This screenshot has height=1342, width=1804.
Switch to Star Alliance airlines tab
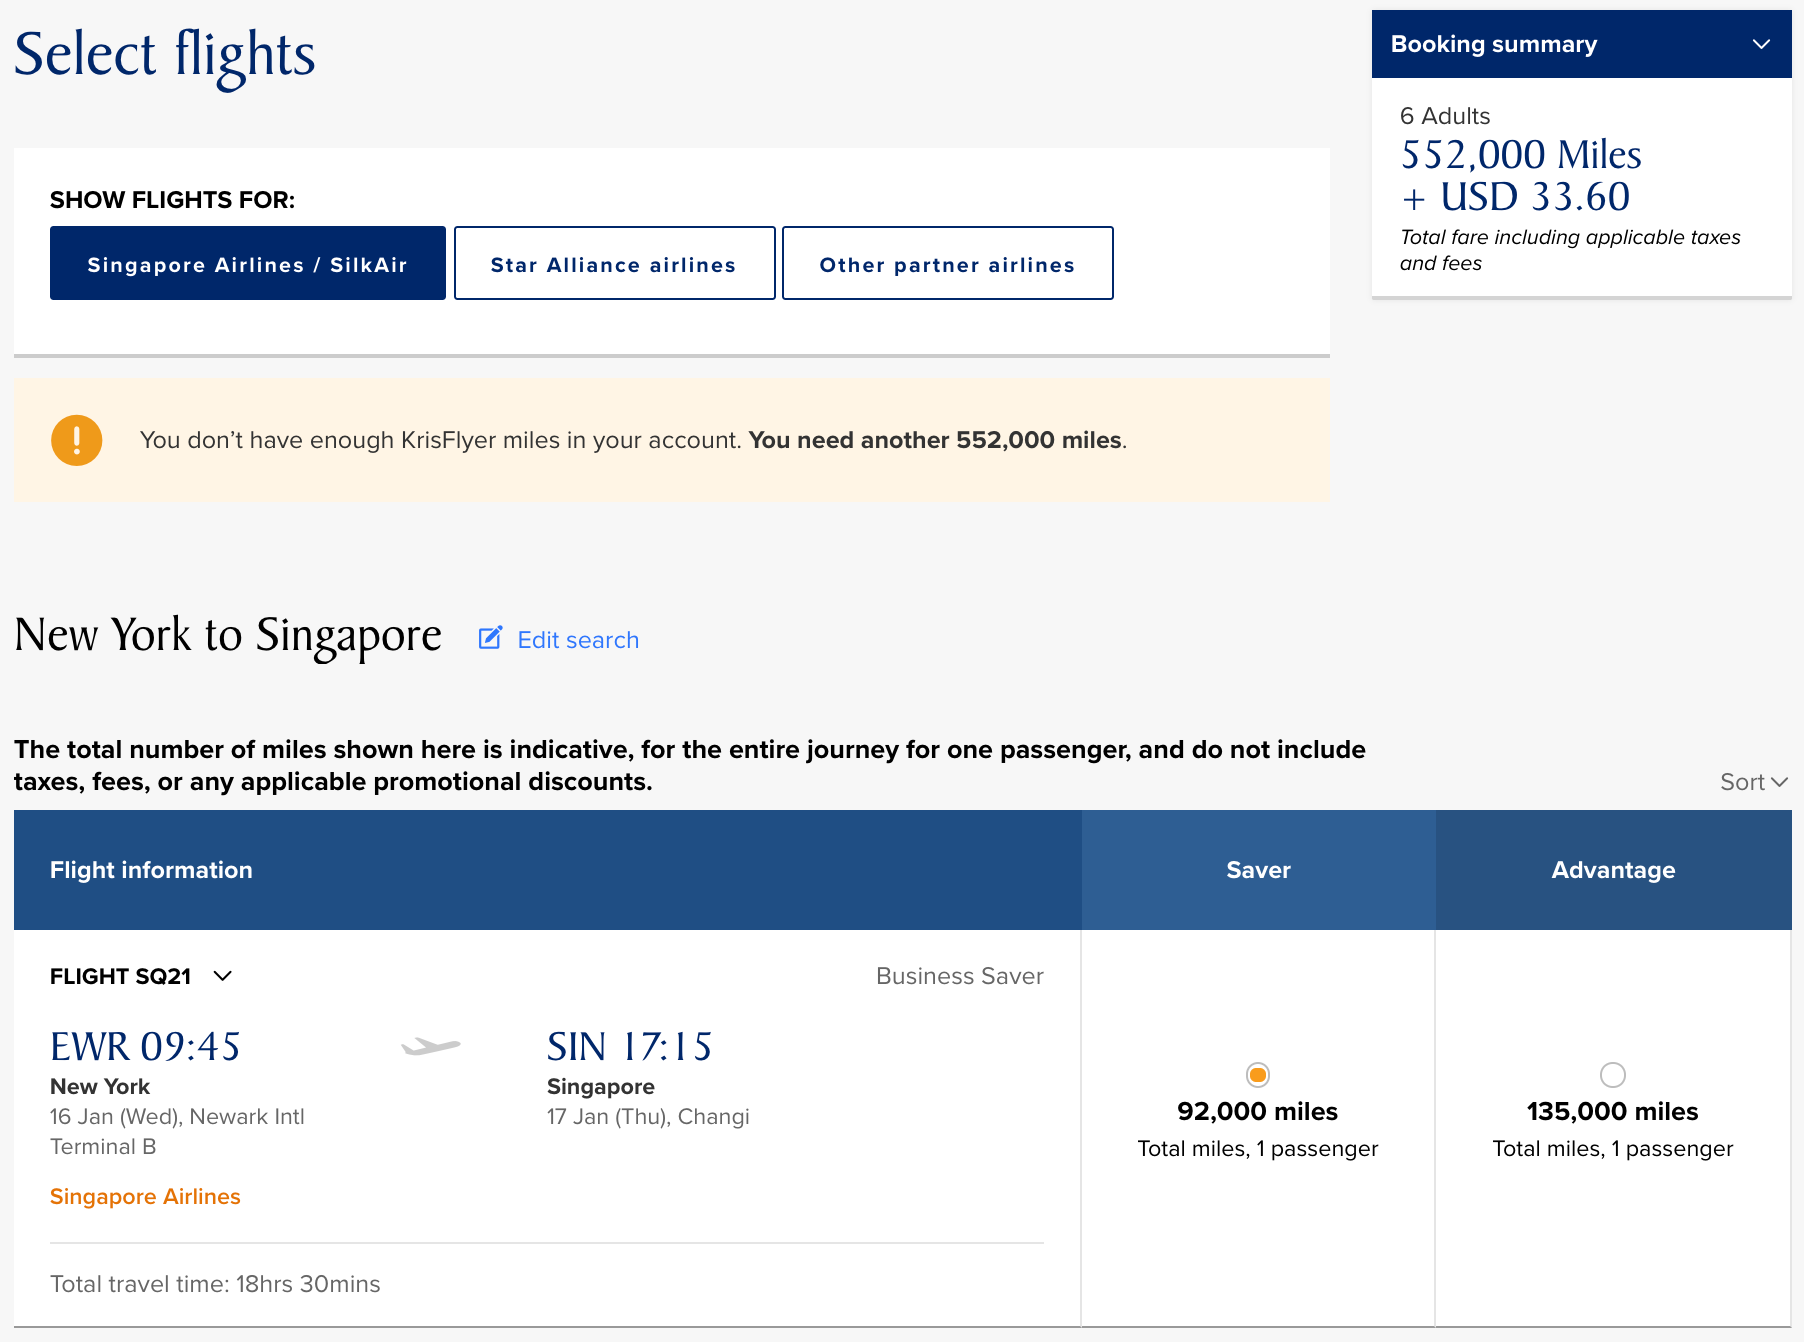614,264
